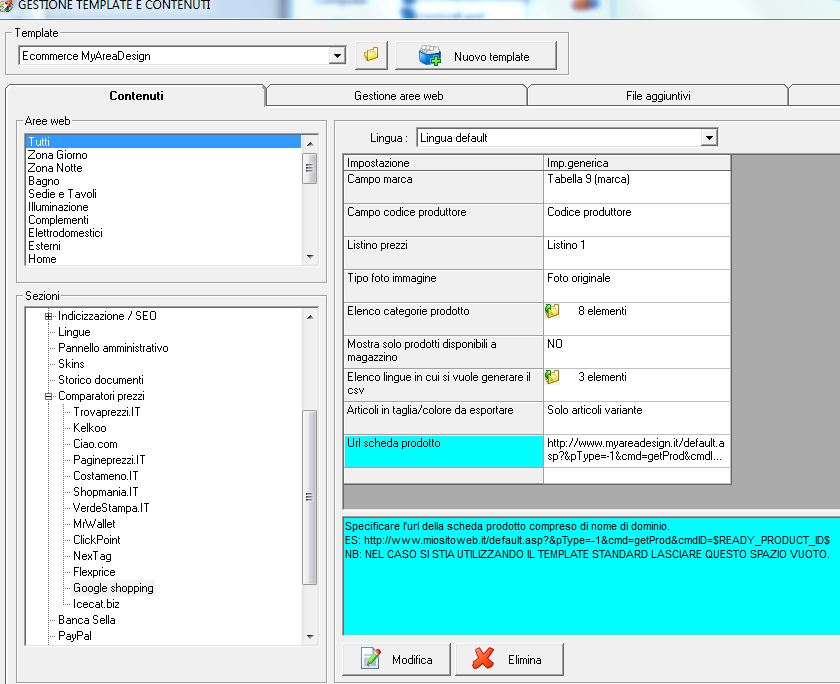Switch to the Gestione aree web tab
Image resolution: width=840 pixels, height=684 pixels.
click(398, 96)
